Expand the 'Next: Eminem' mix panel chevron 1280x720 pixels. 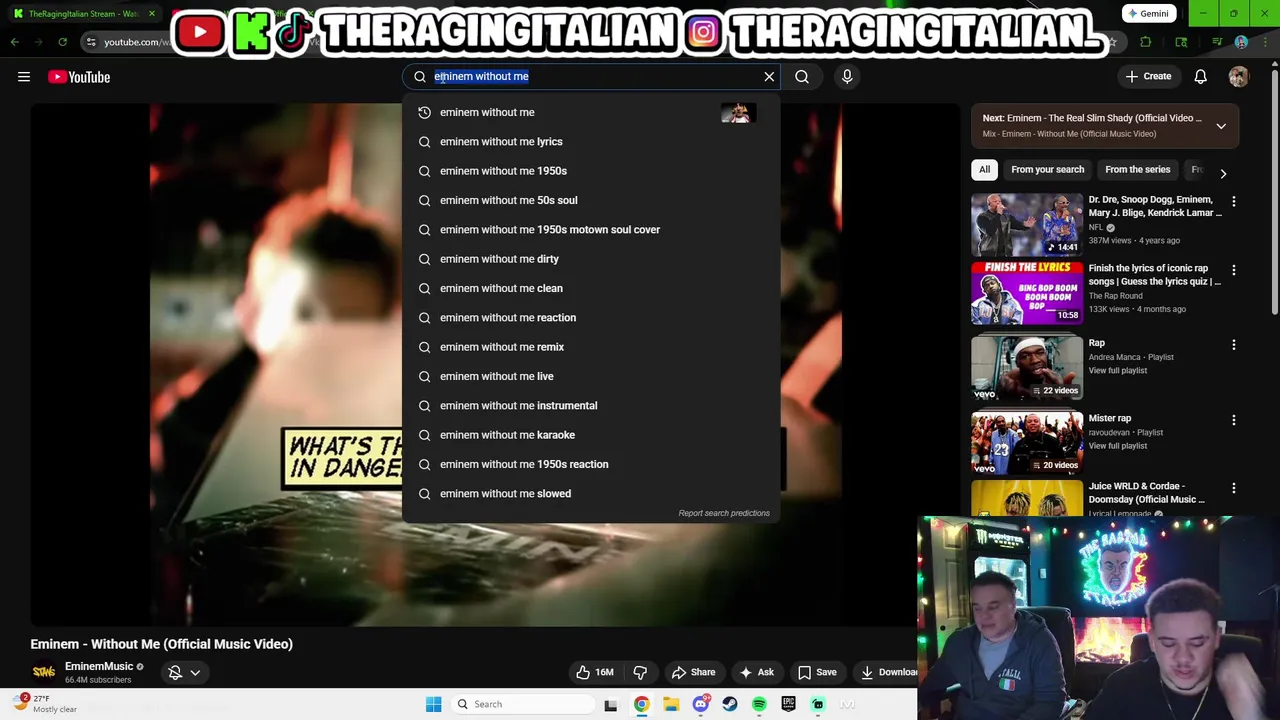point(1221,126)
